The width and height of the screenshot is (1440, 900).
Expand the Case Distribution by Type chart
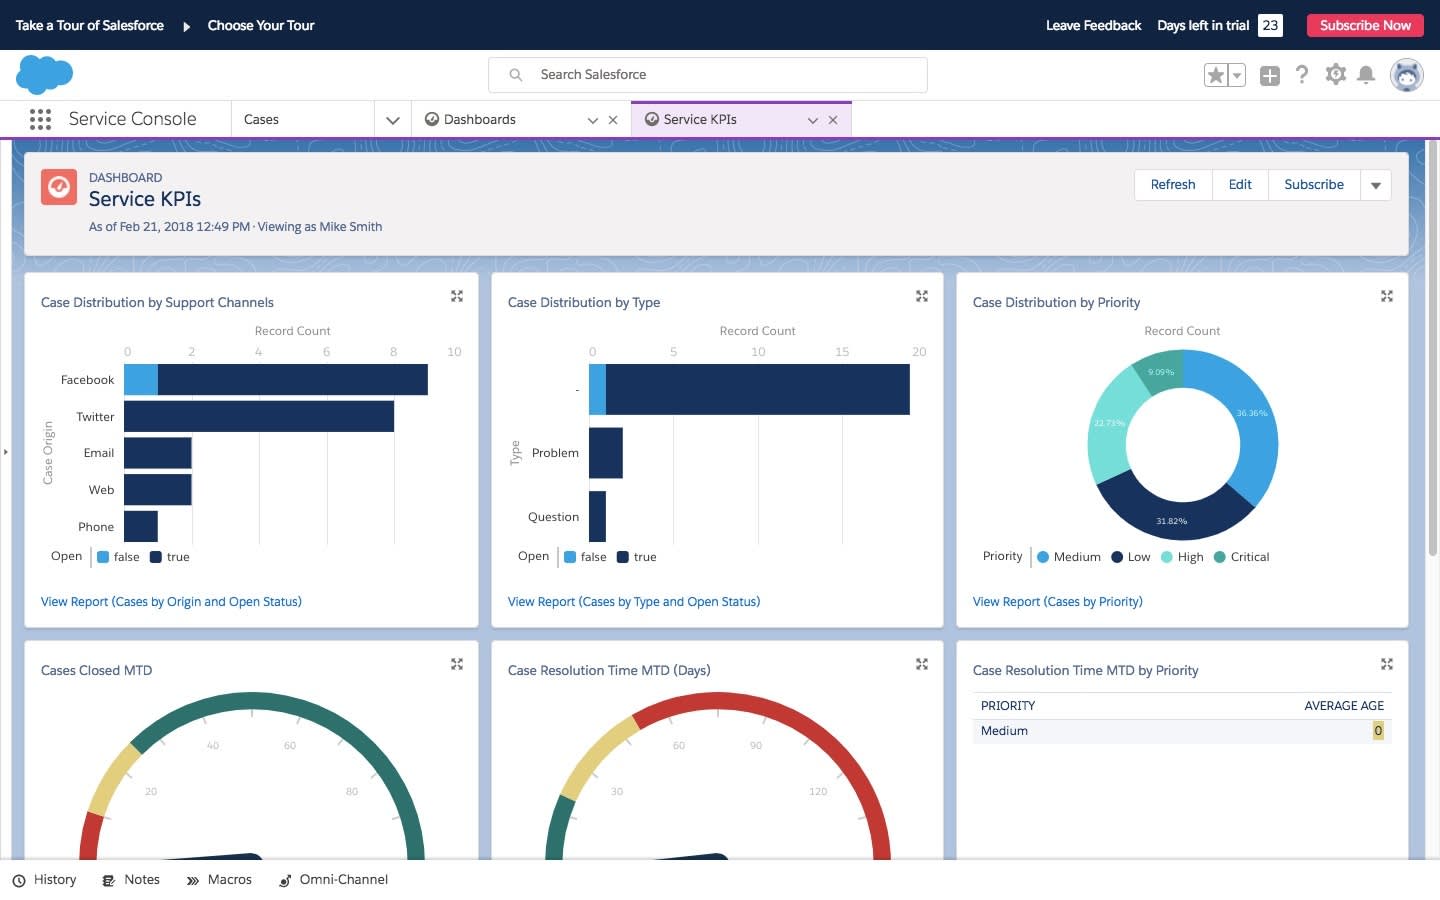[922, 296]
